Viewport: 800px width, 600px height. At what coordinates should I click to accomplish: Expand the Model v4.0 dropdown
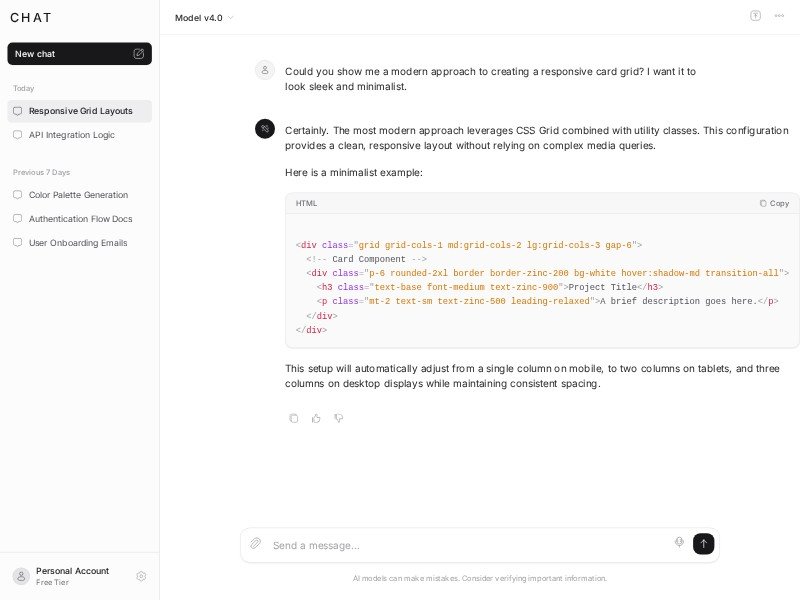(x=204, y=17)
